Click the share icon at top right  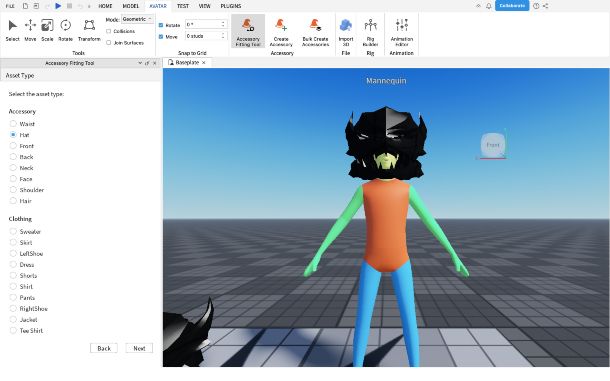(545, 6)
